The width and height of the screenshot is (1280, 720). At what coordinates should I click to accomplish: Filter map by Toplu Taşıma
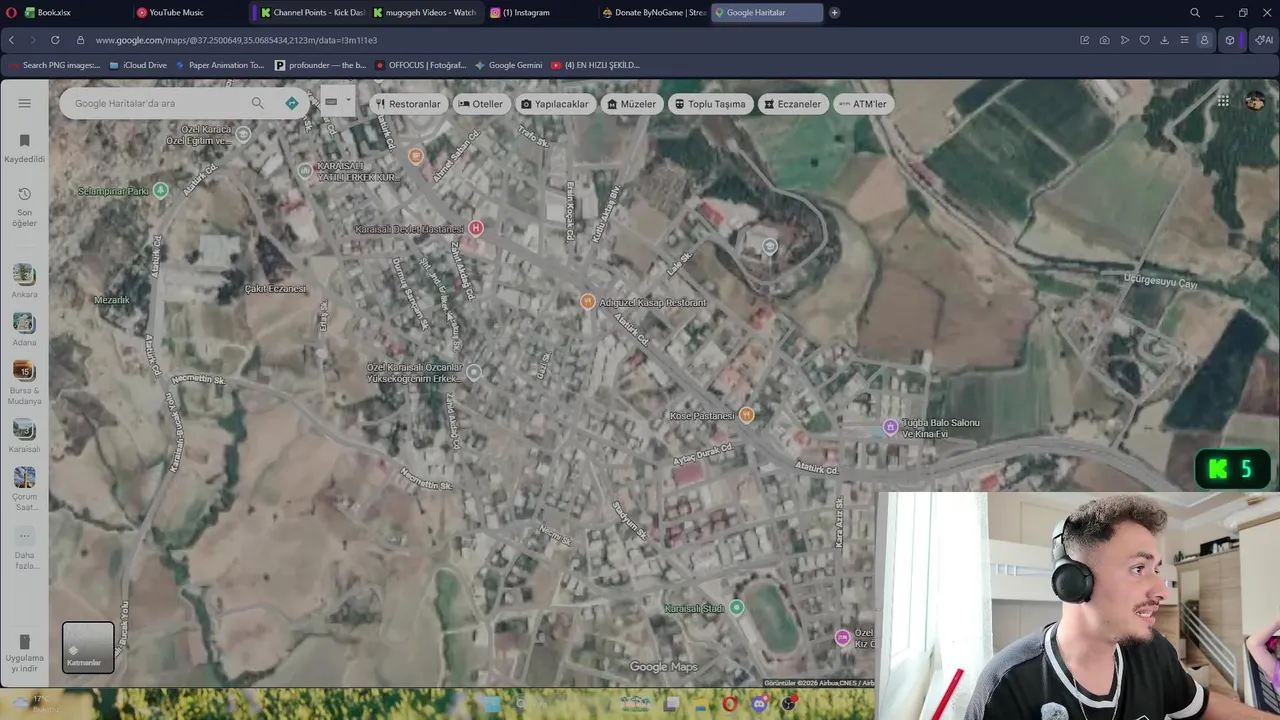click(710, 104)
